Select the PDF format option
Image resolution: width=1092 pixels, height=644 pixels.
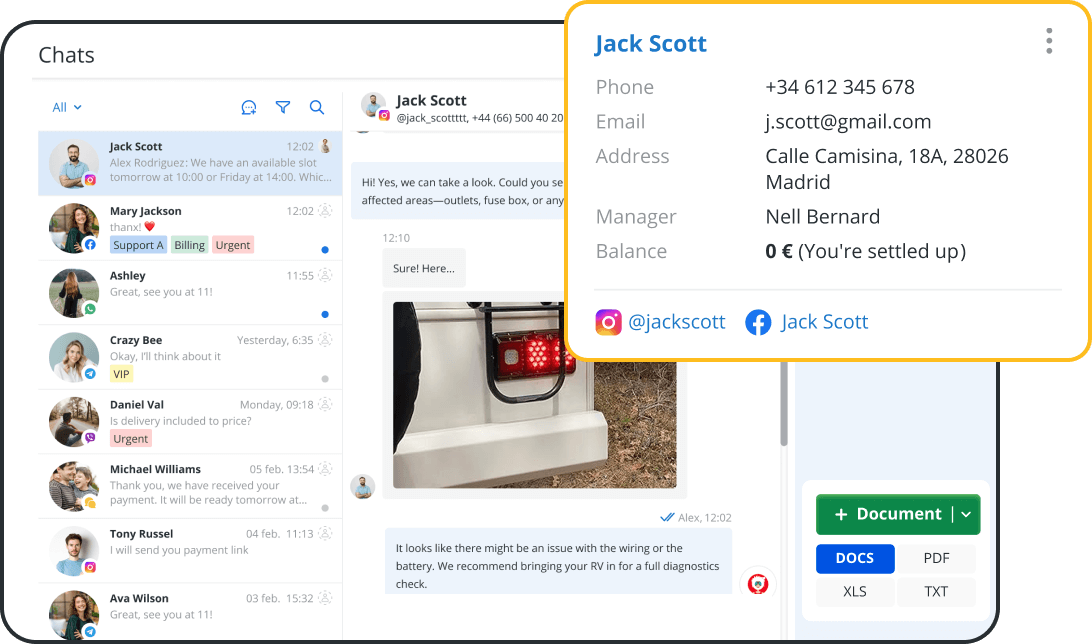point(936,559)
